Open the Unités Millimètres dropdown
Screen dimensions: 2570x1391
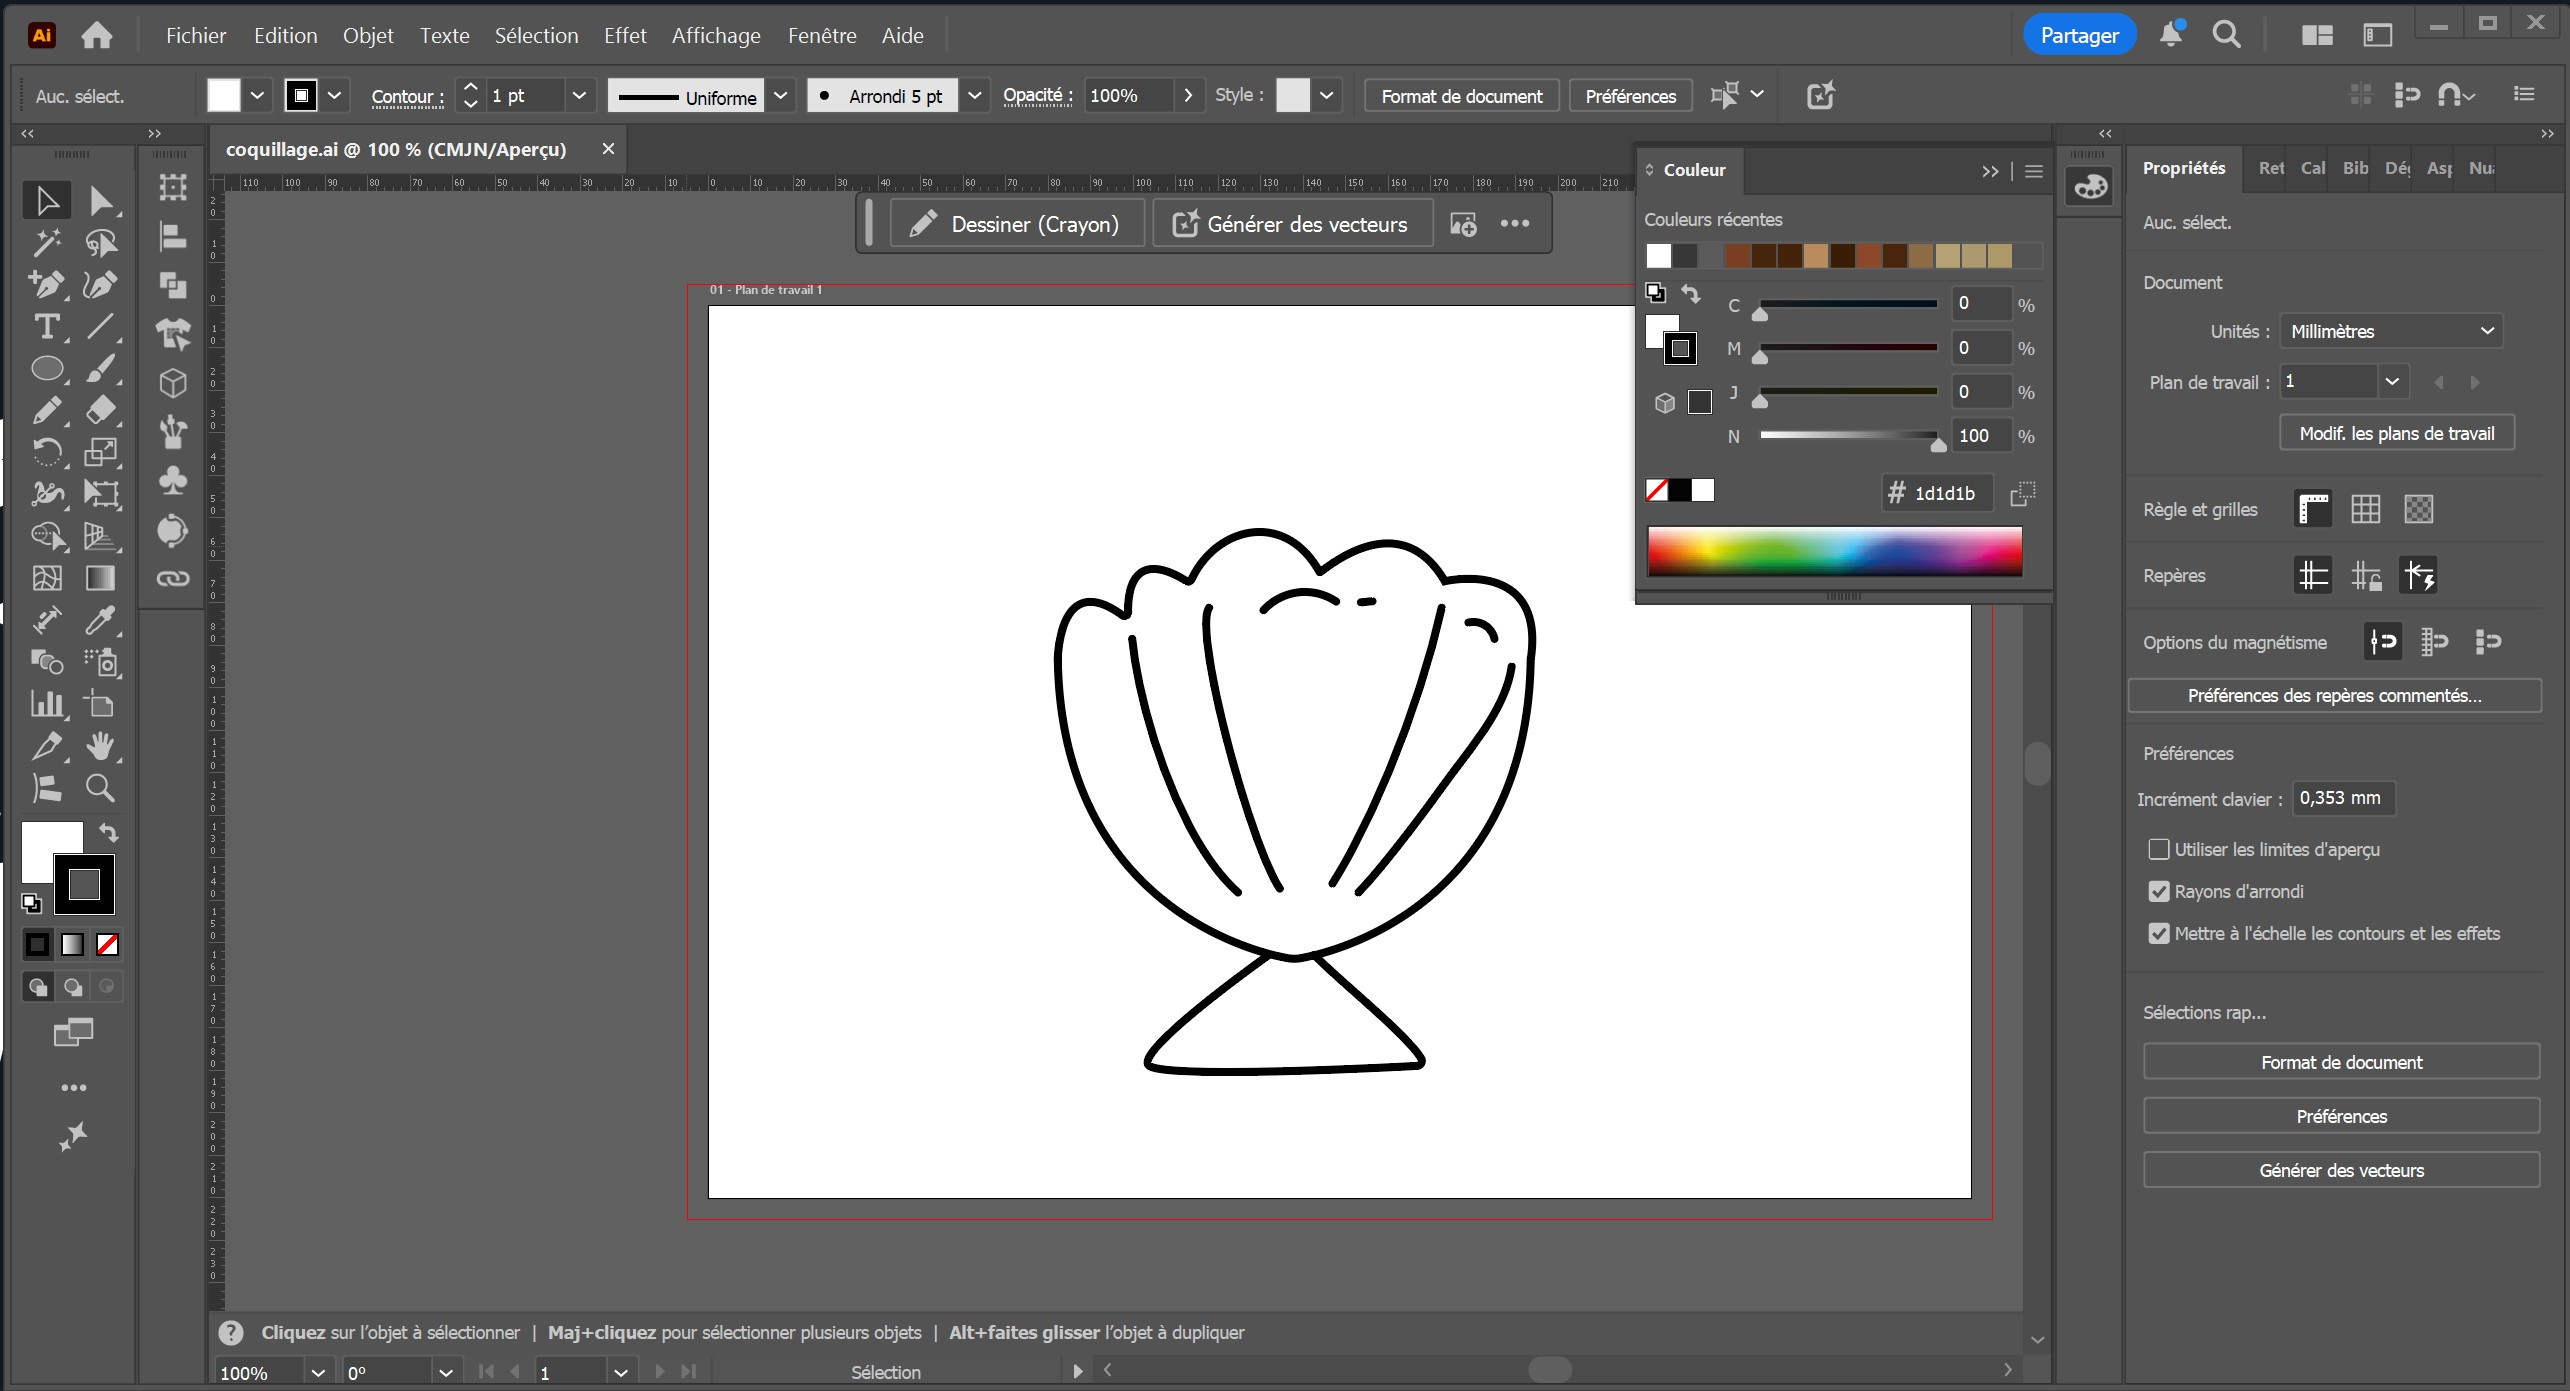coord(2390,331)
